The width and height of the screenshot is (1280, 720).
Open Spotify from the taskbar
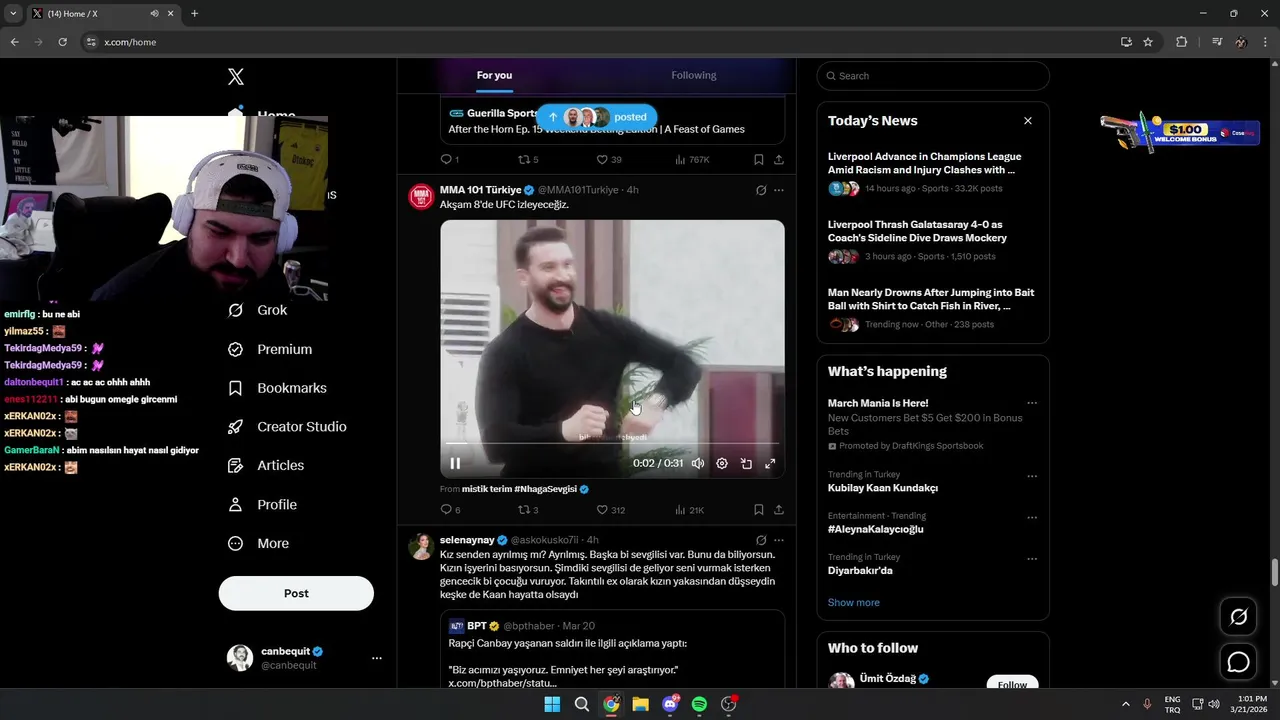(699, 704)
